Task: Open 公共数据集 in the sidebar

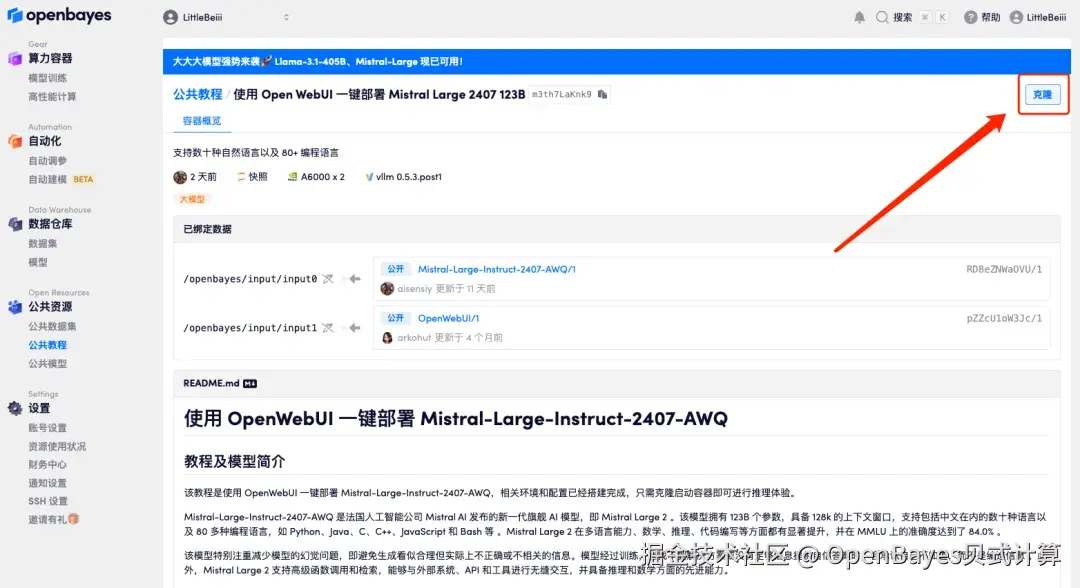Action: pyautogui.click(x=52, y=326)
